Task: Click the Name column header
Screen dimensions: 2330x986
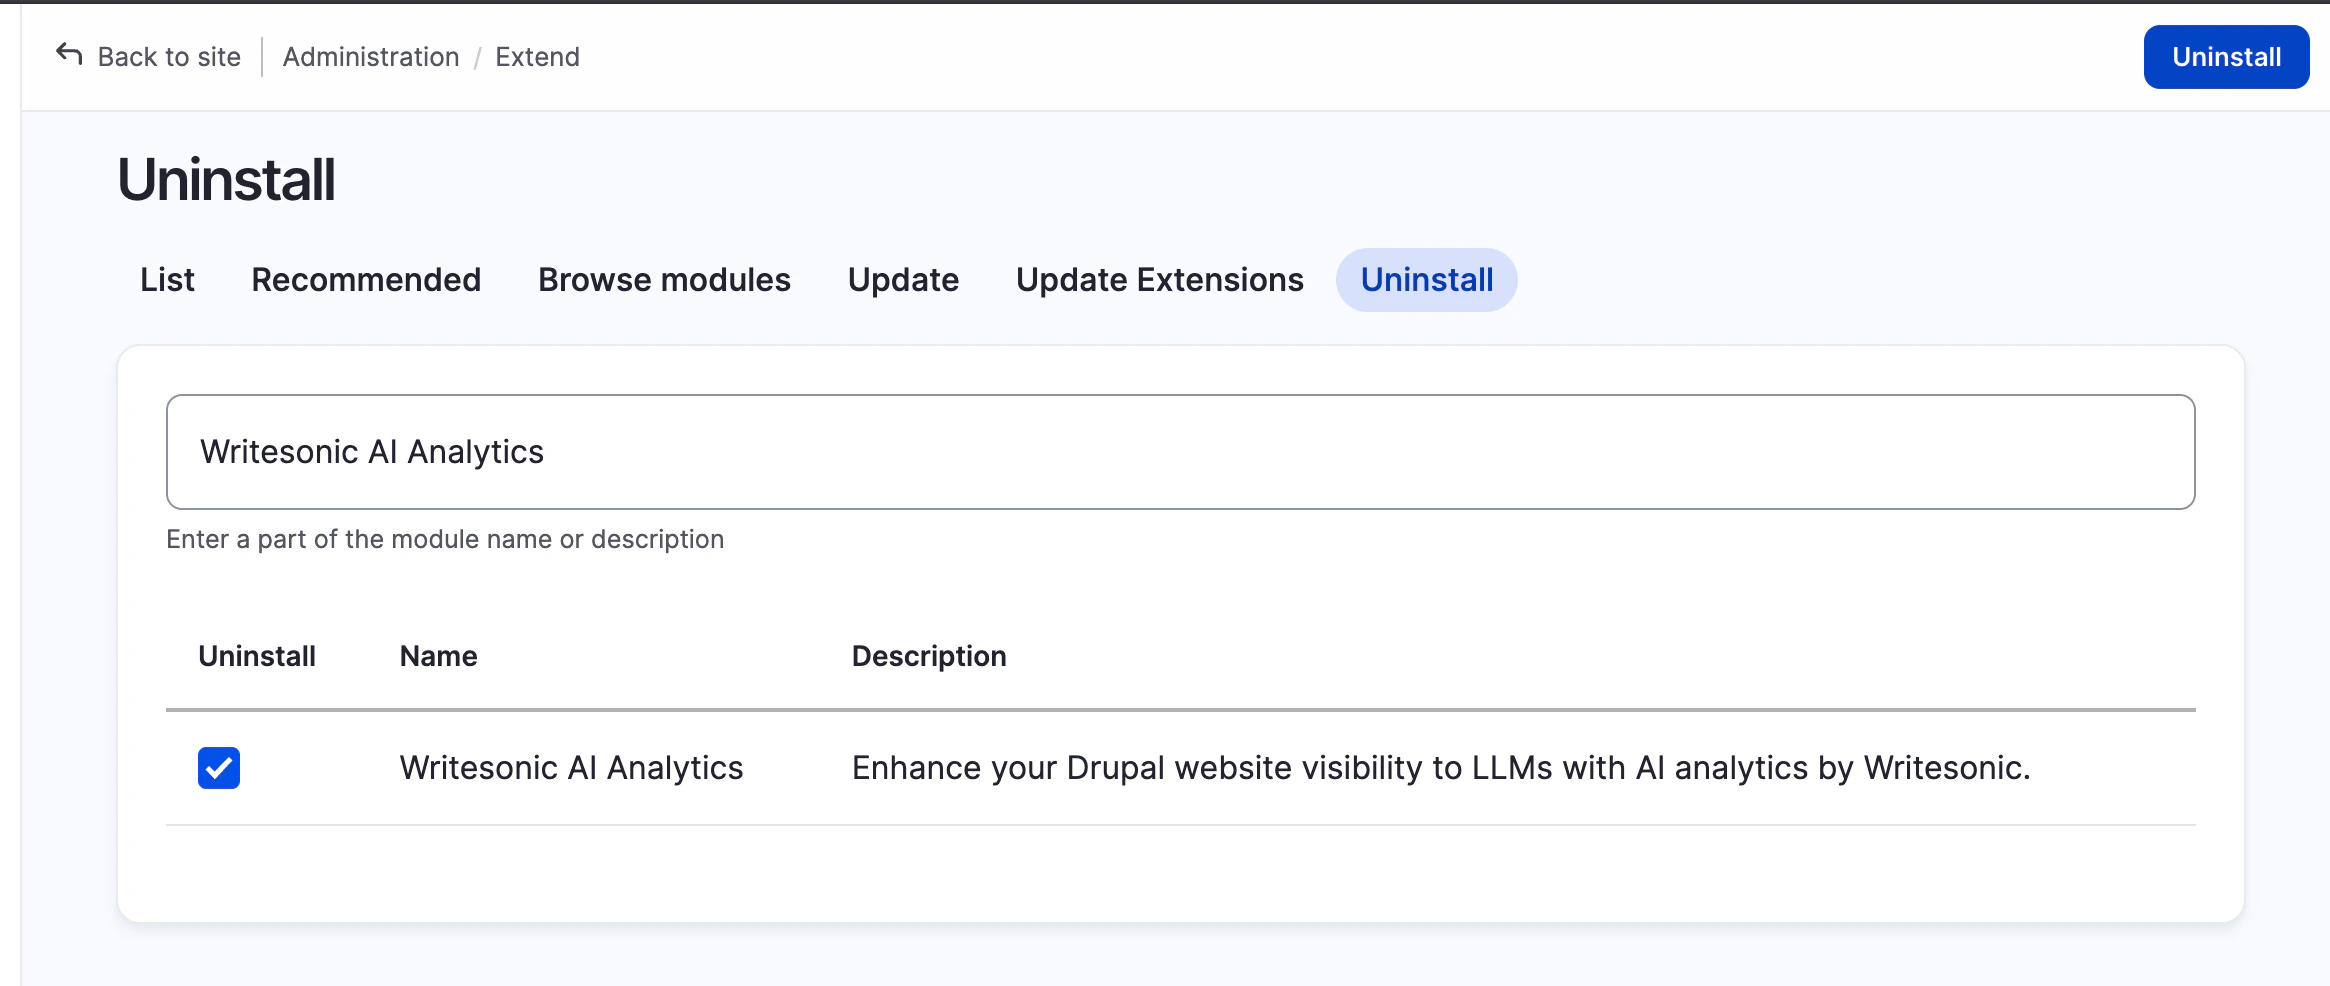Action: tap(438, 656)
